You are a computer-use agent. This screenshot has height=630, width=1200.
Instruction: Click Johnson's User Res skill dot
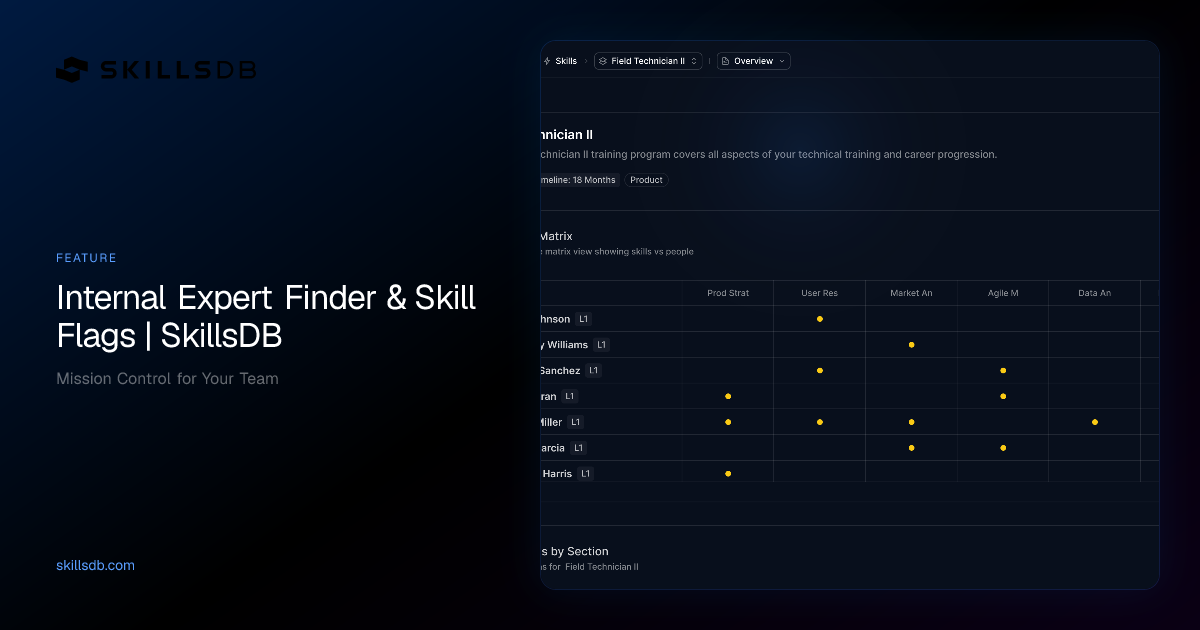coord(820,319)
